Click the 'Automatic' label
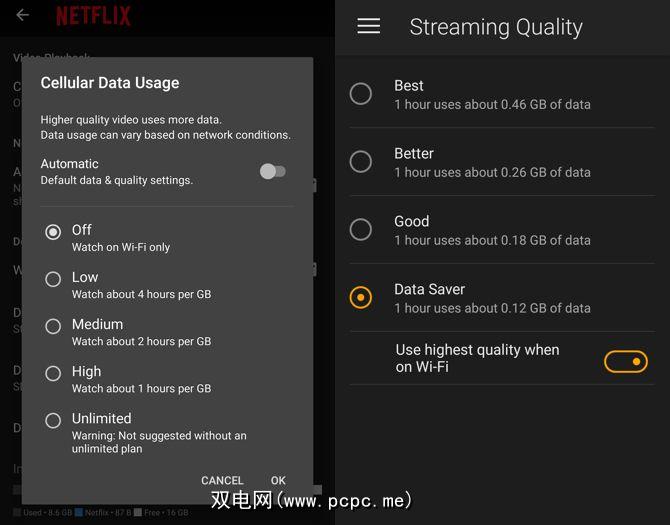Image resolution: width=670 pixels, height=525 pixels. 70,164
